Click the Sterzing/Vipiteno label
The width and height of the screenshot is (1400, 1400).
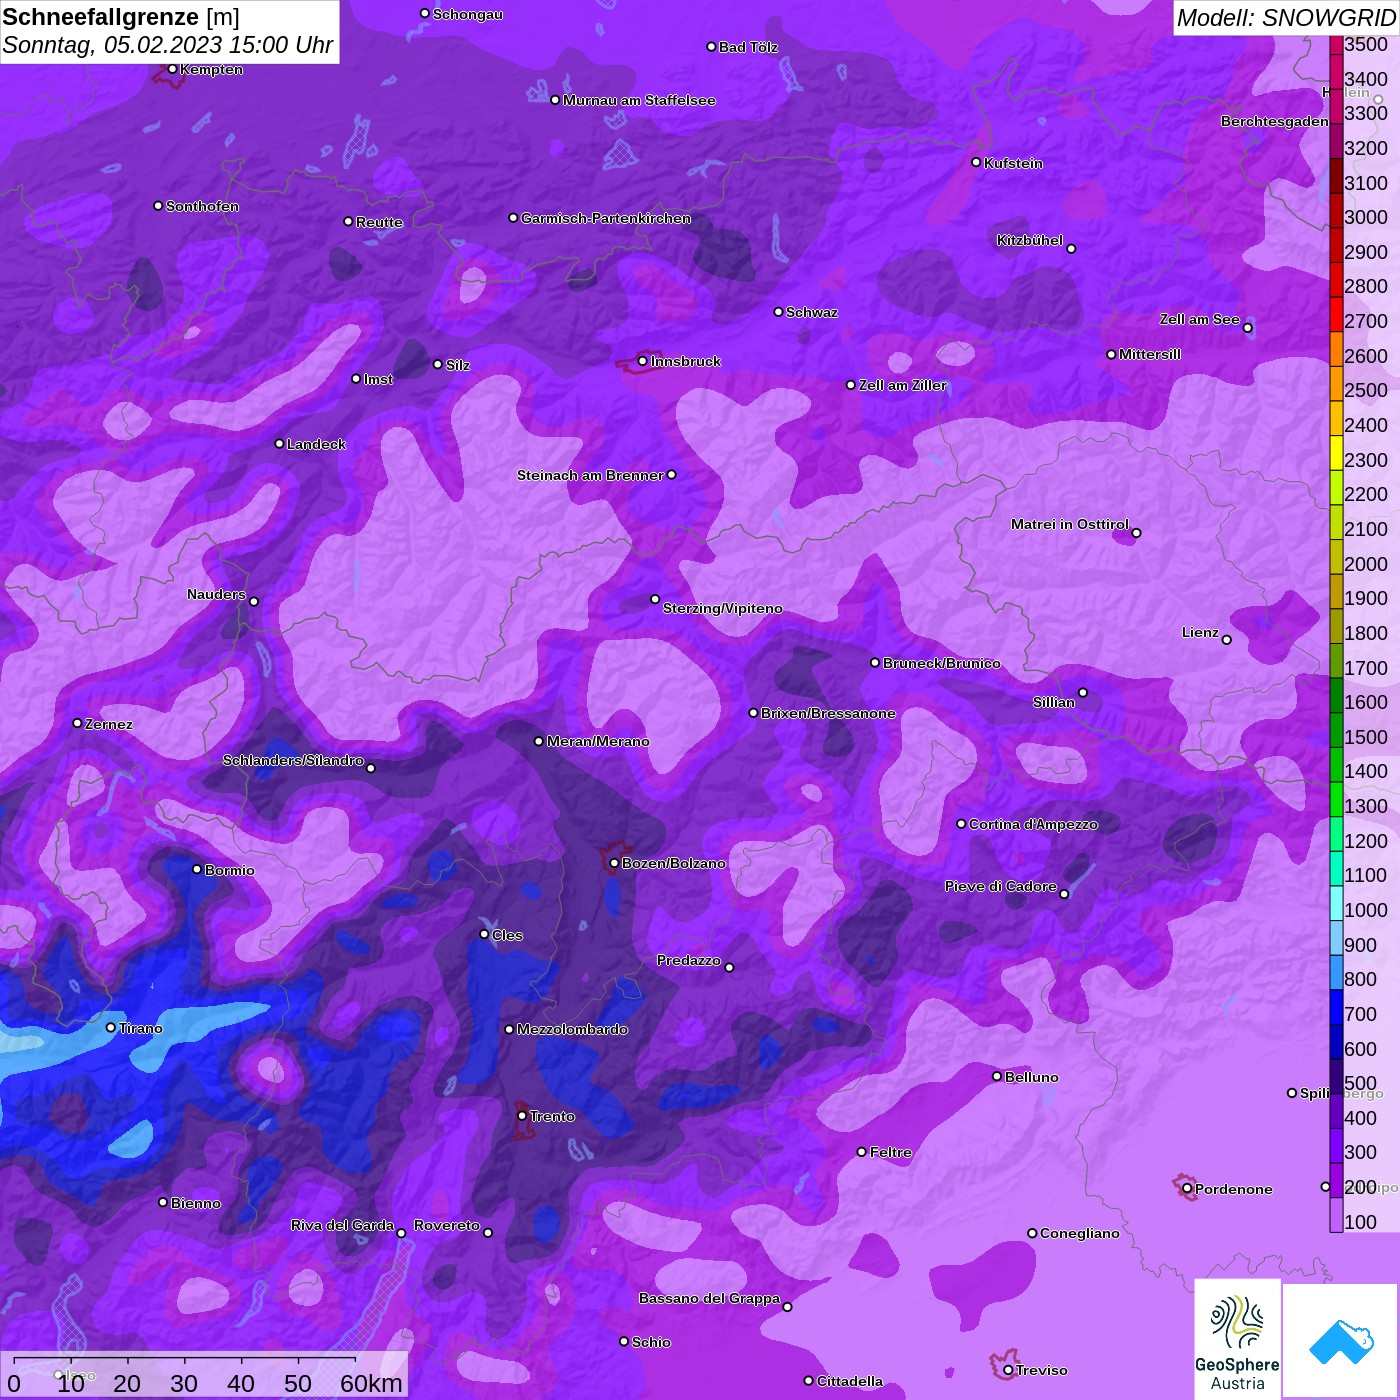tap(723, 608)
